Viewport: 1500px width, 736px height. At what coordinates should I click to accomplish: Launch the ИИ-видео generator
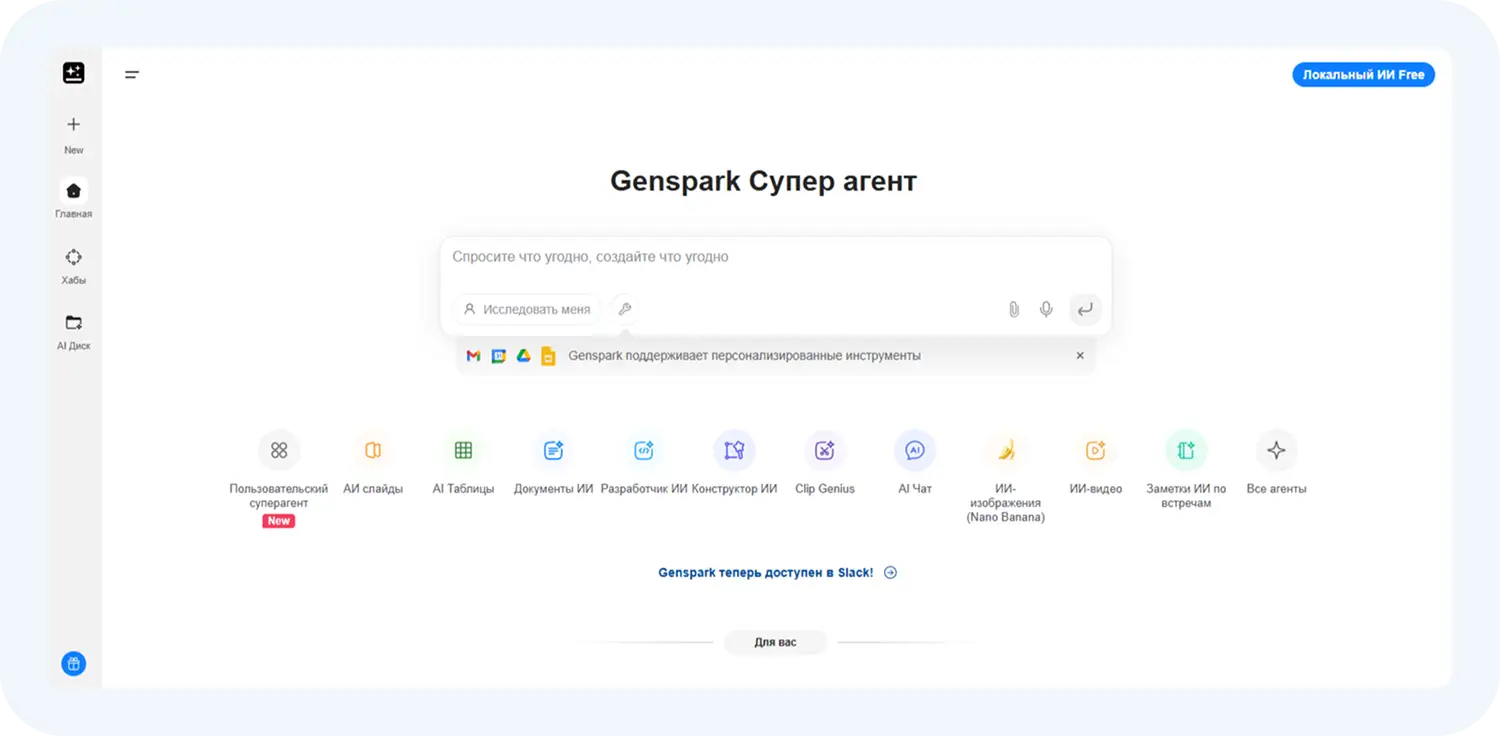pyautogui.click(x=1096, y=450)
